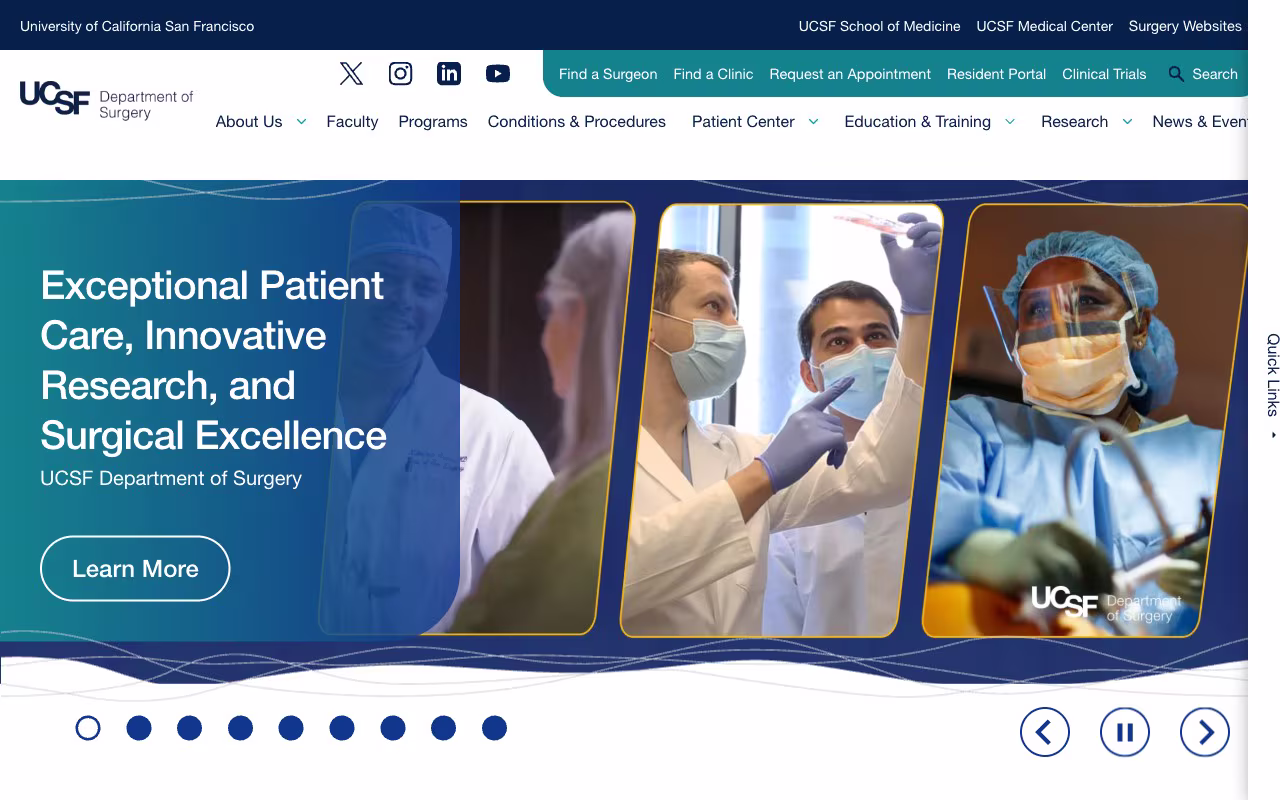Select the ninth slide indicator dot

tap(494, 728)
